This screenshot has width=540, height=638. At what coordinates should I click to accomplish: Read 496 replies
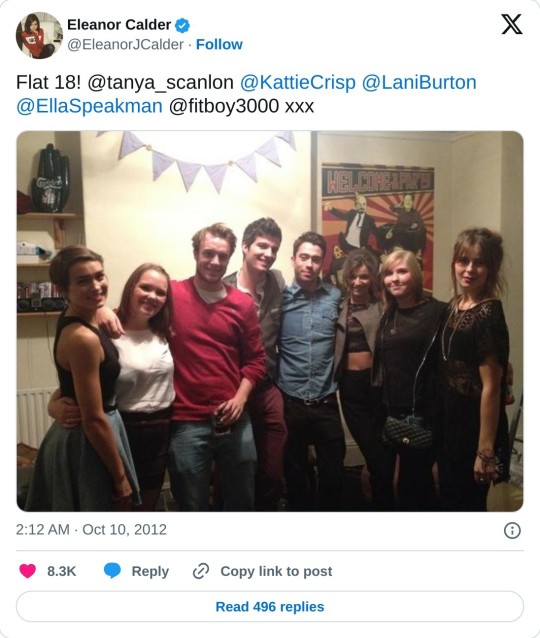click(x=270, y=607)
